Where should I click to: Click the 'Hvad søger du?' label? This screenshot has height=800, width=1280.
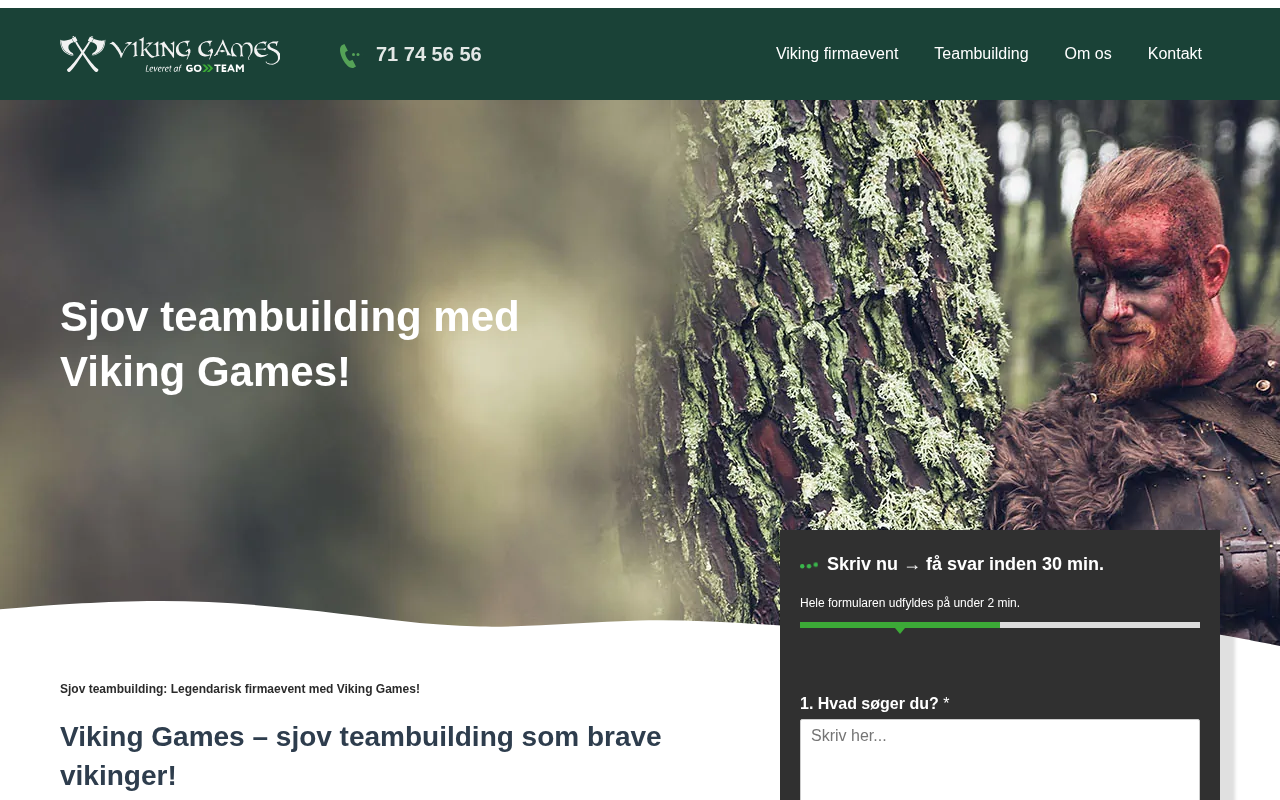tap(875, 704)
